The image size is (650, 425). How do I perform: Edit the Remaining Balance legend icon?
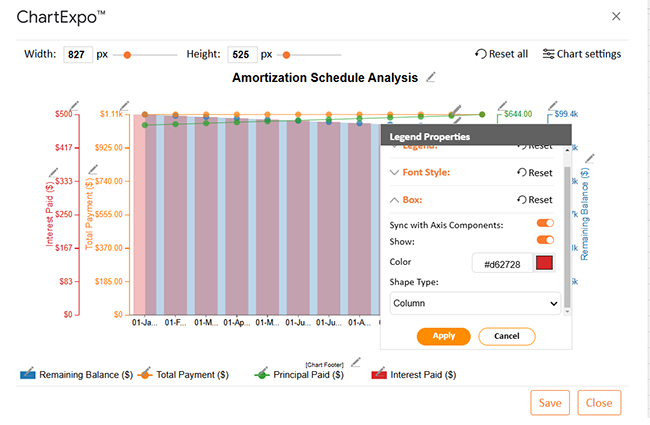[x=29, y=374]
